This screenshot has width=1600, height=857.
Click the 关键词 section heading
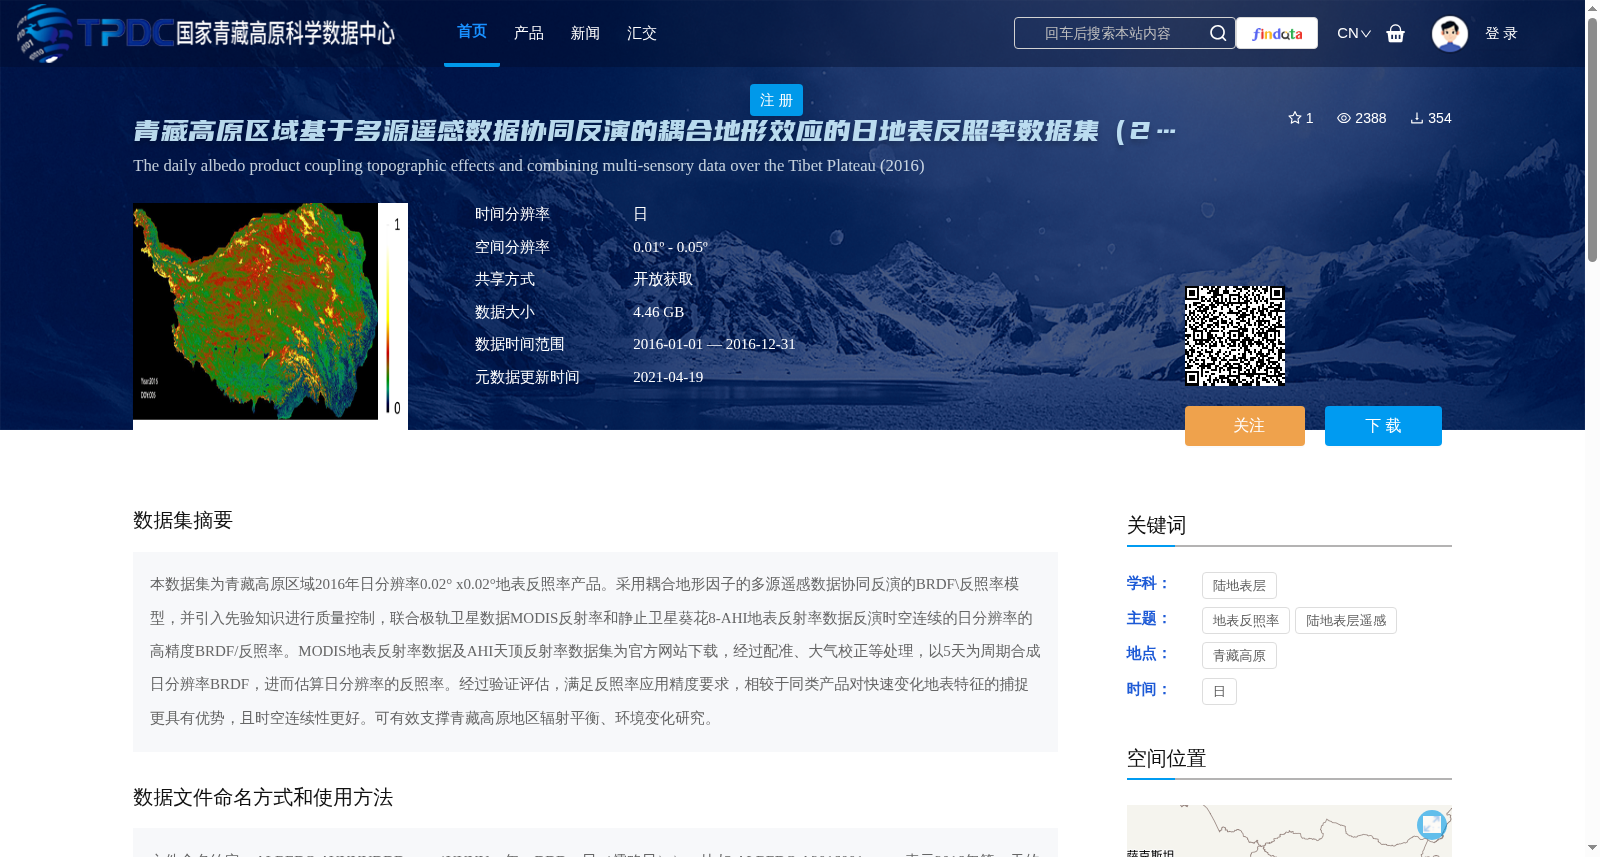(x=1156, y=525)
